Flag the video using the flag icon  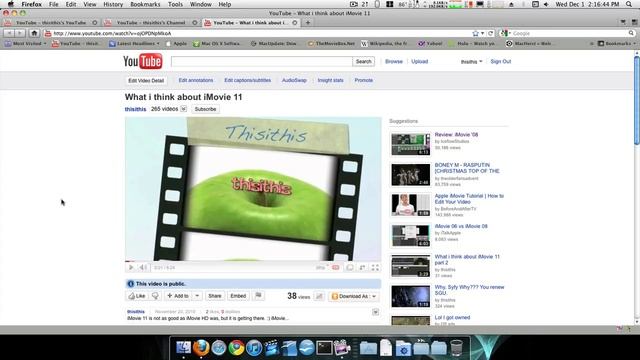point(258,296)
